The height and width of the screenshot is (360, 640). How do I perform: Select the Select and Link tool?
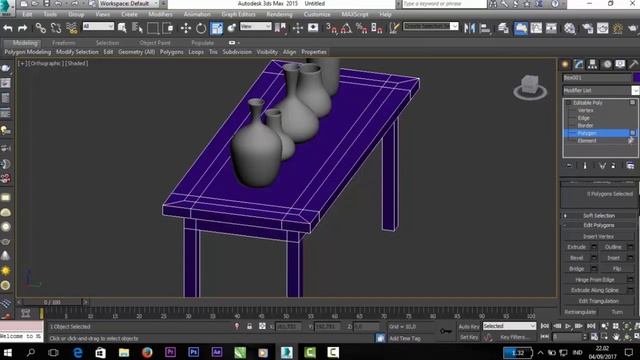point(40,28)
